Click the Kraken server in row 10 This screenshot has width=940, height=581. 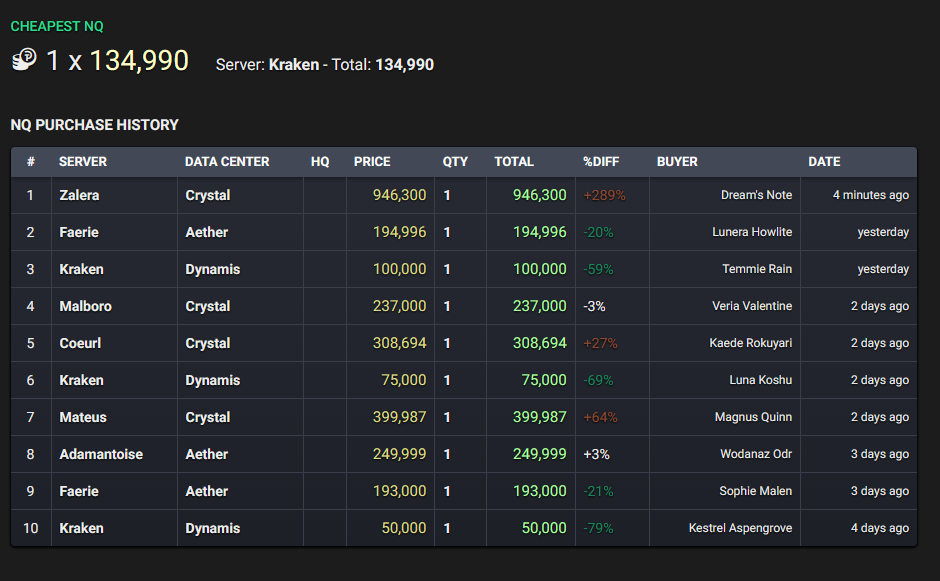(81, 528)
